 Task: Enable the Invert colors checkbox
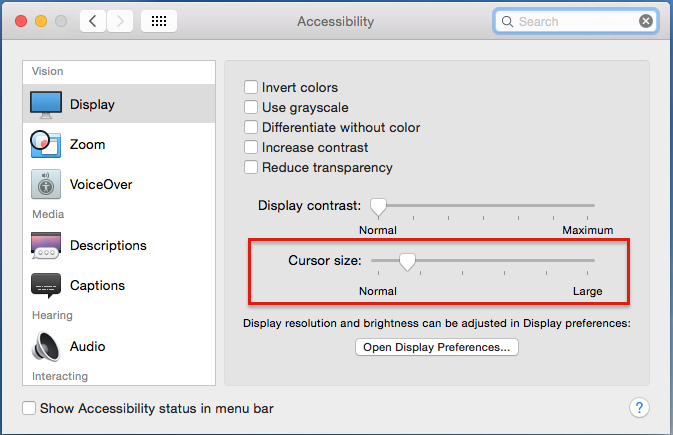click(252, 88)
